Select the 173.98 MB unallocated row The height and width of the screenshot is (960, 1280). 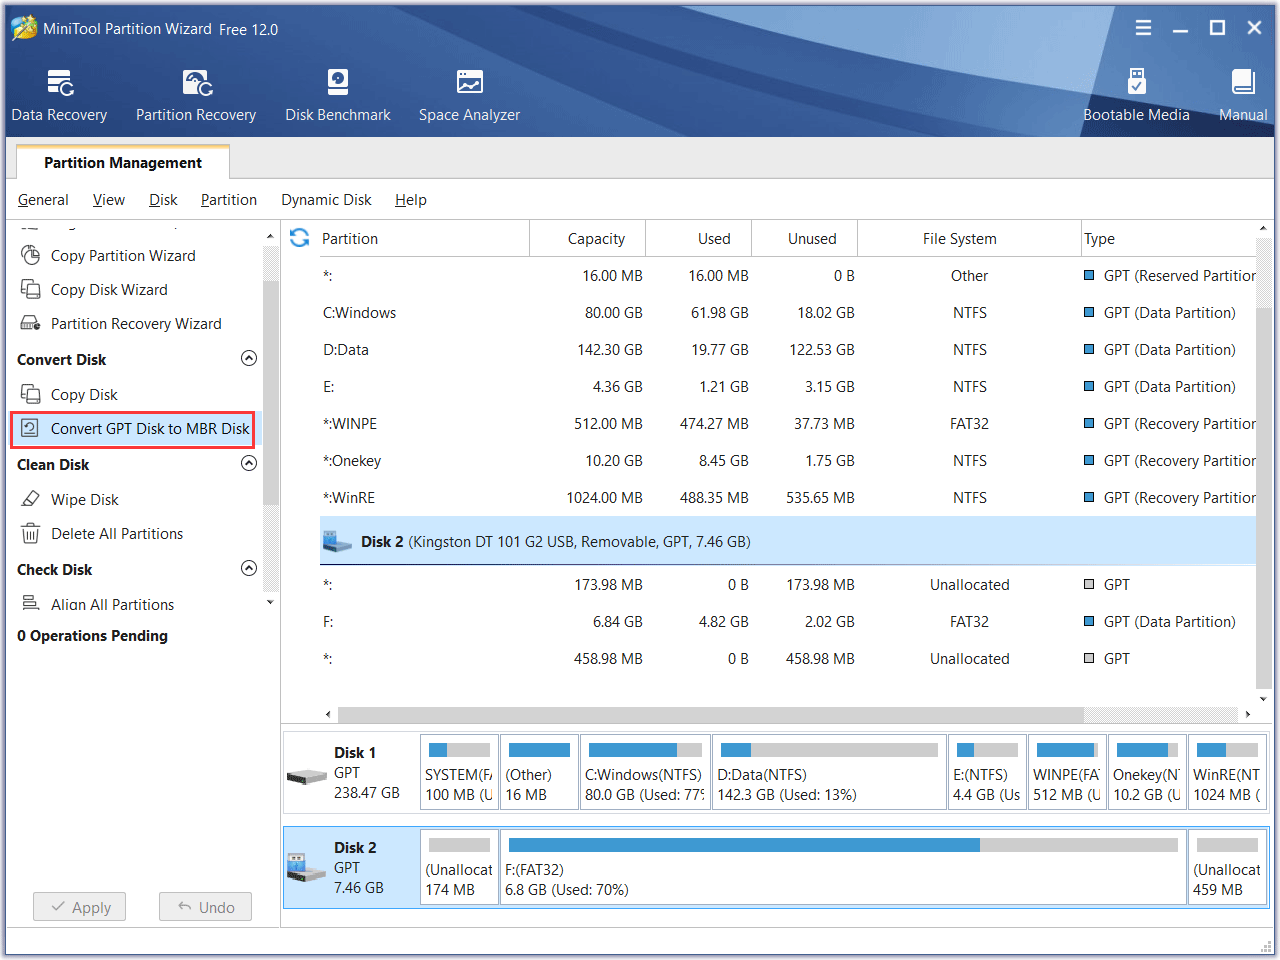788,584
